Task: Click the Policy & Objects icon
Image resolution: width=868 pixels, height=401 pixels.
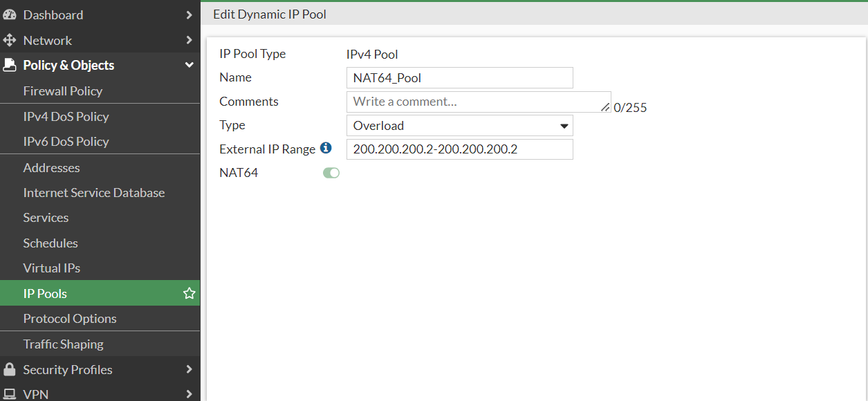Action: [10, 65]
